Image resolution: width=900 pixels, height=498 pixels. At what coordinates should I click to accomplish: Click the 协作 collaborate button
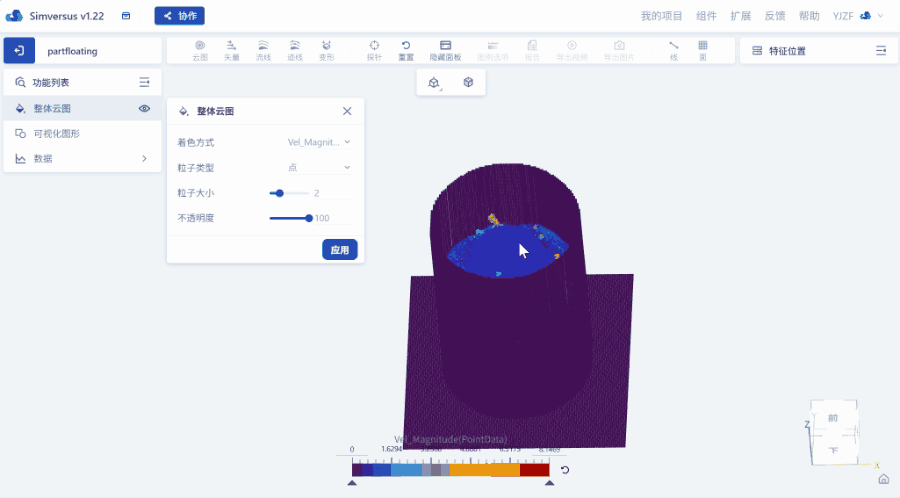[180, 16]
